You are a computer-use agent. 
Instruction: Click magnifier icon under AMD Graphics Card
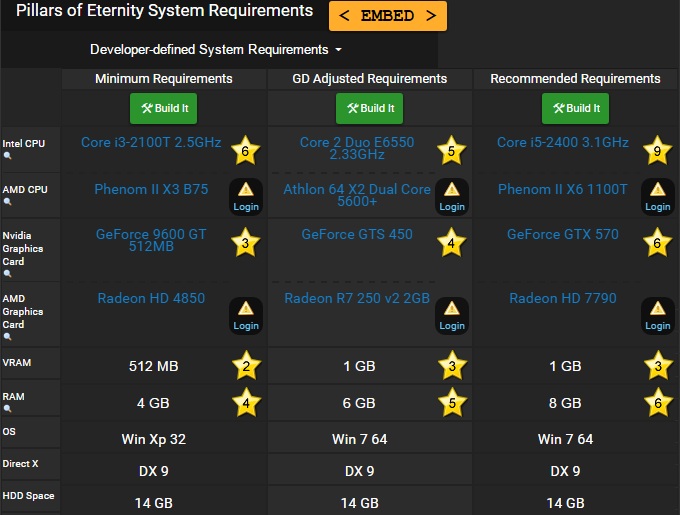coord(7,336)
